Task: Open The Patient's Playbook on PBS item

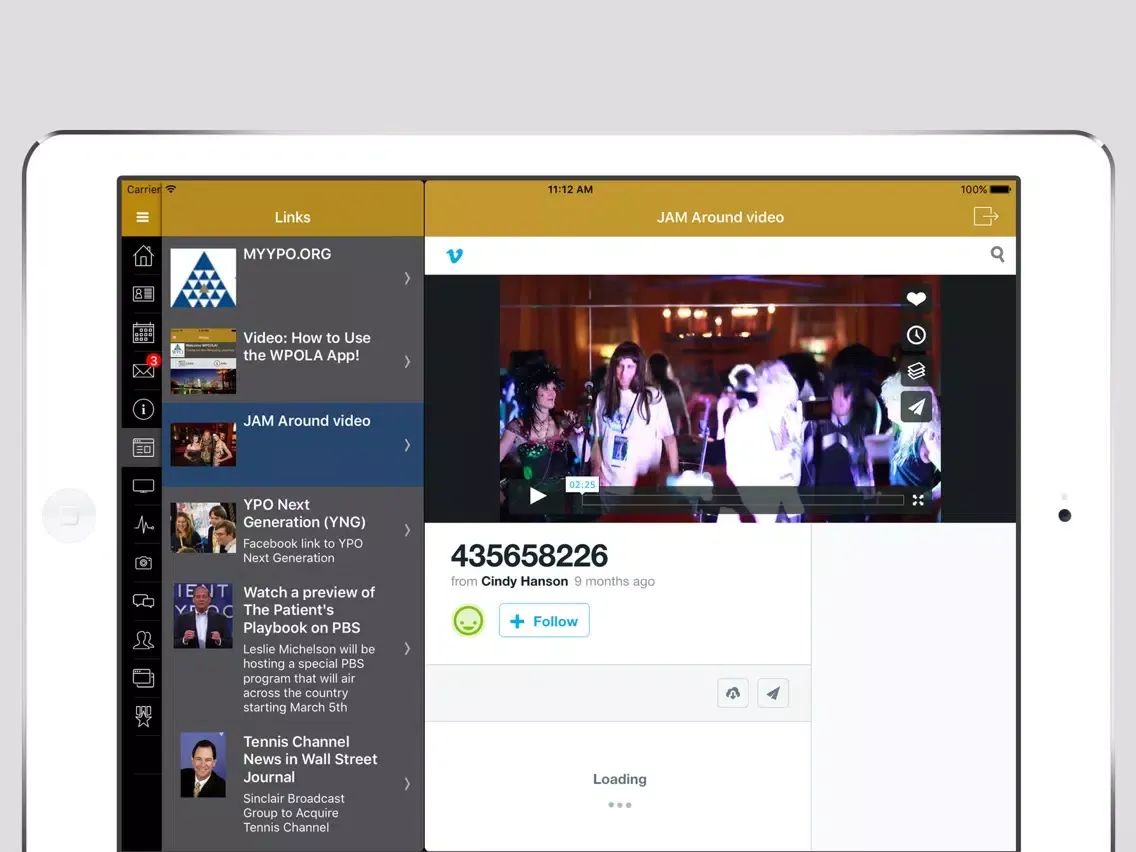Action: 293,648
